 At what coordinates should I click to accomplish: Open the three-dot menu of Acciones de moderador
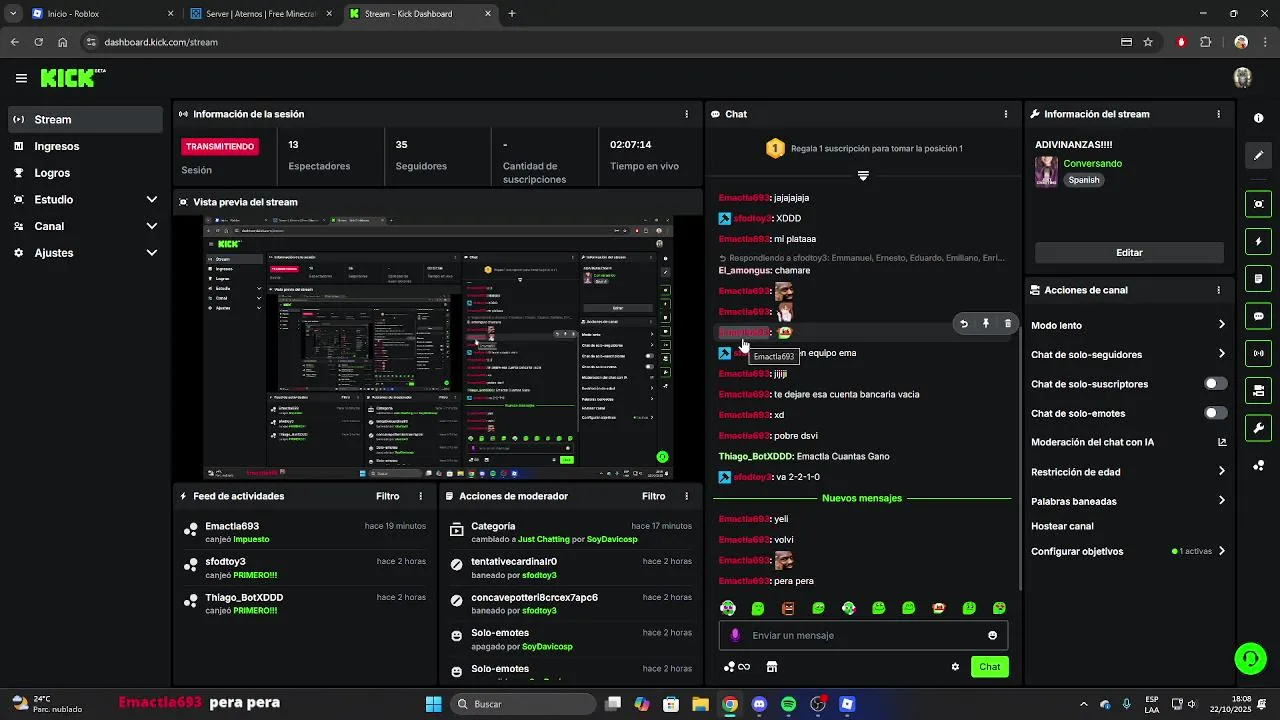[x=686, y=496]
